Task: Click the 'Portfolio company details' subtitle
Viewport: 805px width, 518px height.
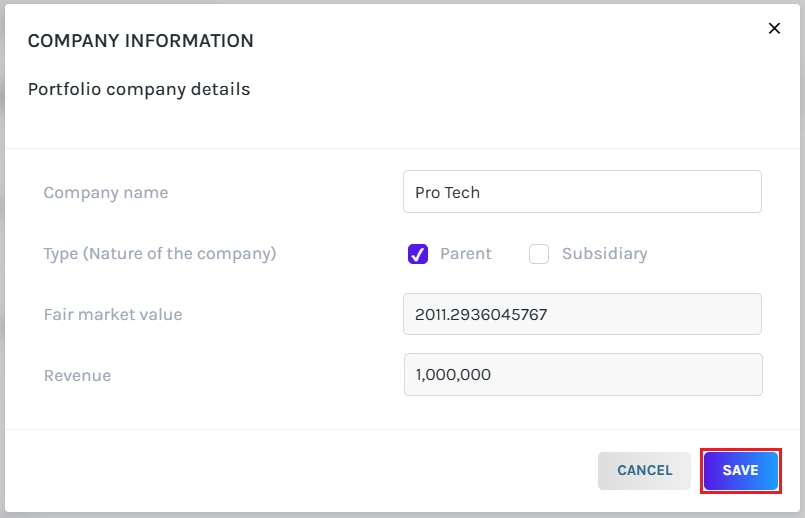Action: tap(139, 90)
